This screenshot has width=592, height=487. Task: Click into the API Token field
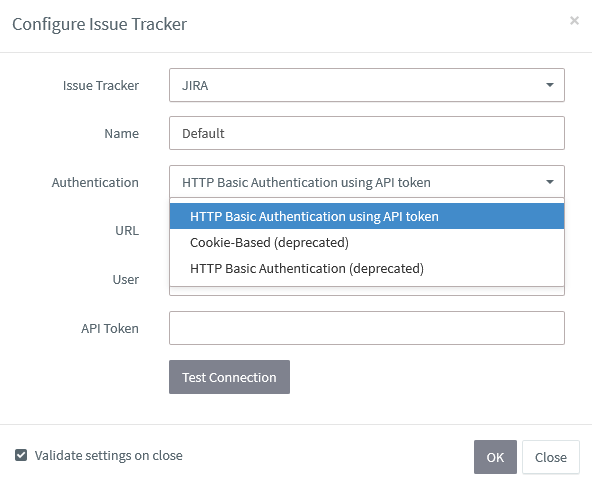[x=367, y=328]
